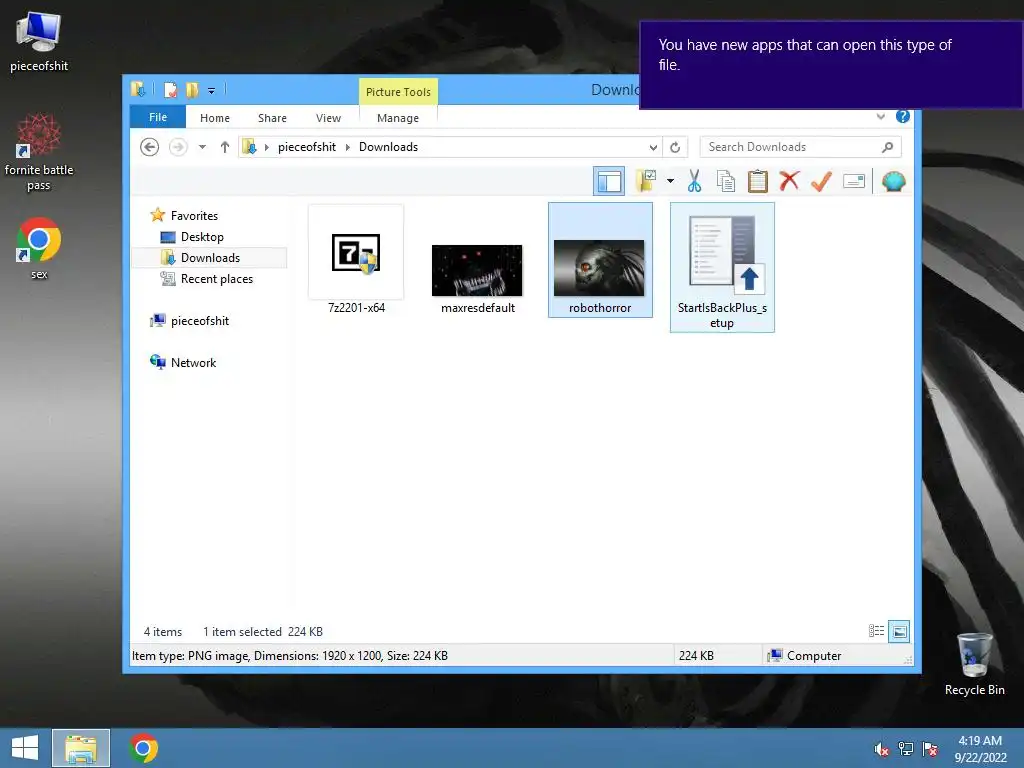Open the address bar history dropdown
The height and width of the screenshot is (768, 1024).
pyautogui.click(x=653, y=147)
